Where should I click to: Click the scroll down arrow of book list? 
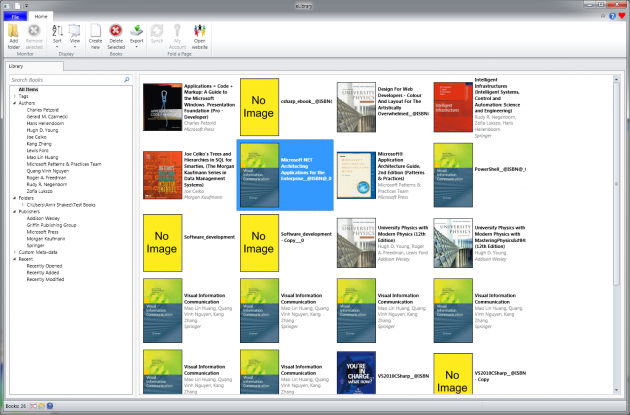click(x=616, y=390)
